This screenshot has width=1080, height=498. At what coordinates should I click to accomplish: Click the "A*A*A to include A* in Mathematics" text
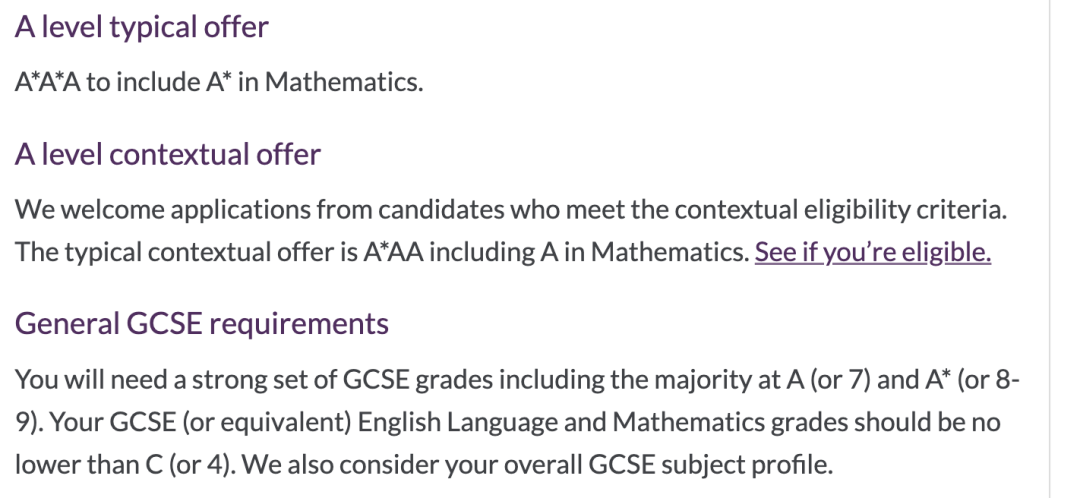point(219,82)
